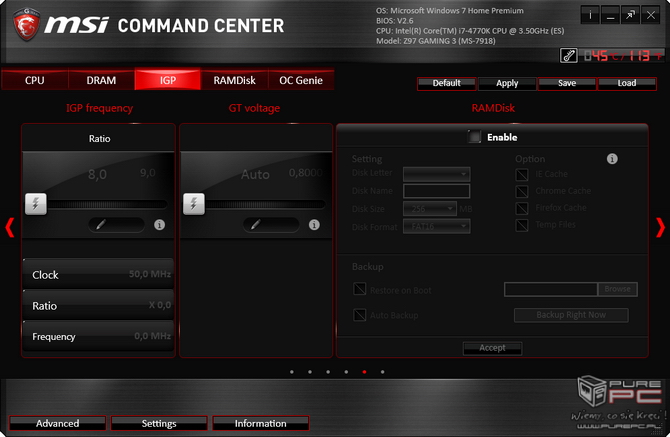Show info for RAMDisk Option section

tap(612, 159)
